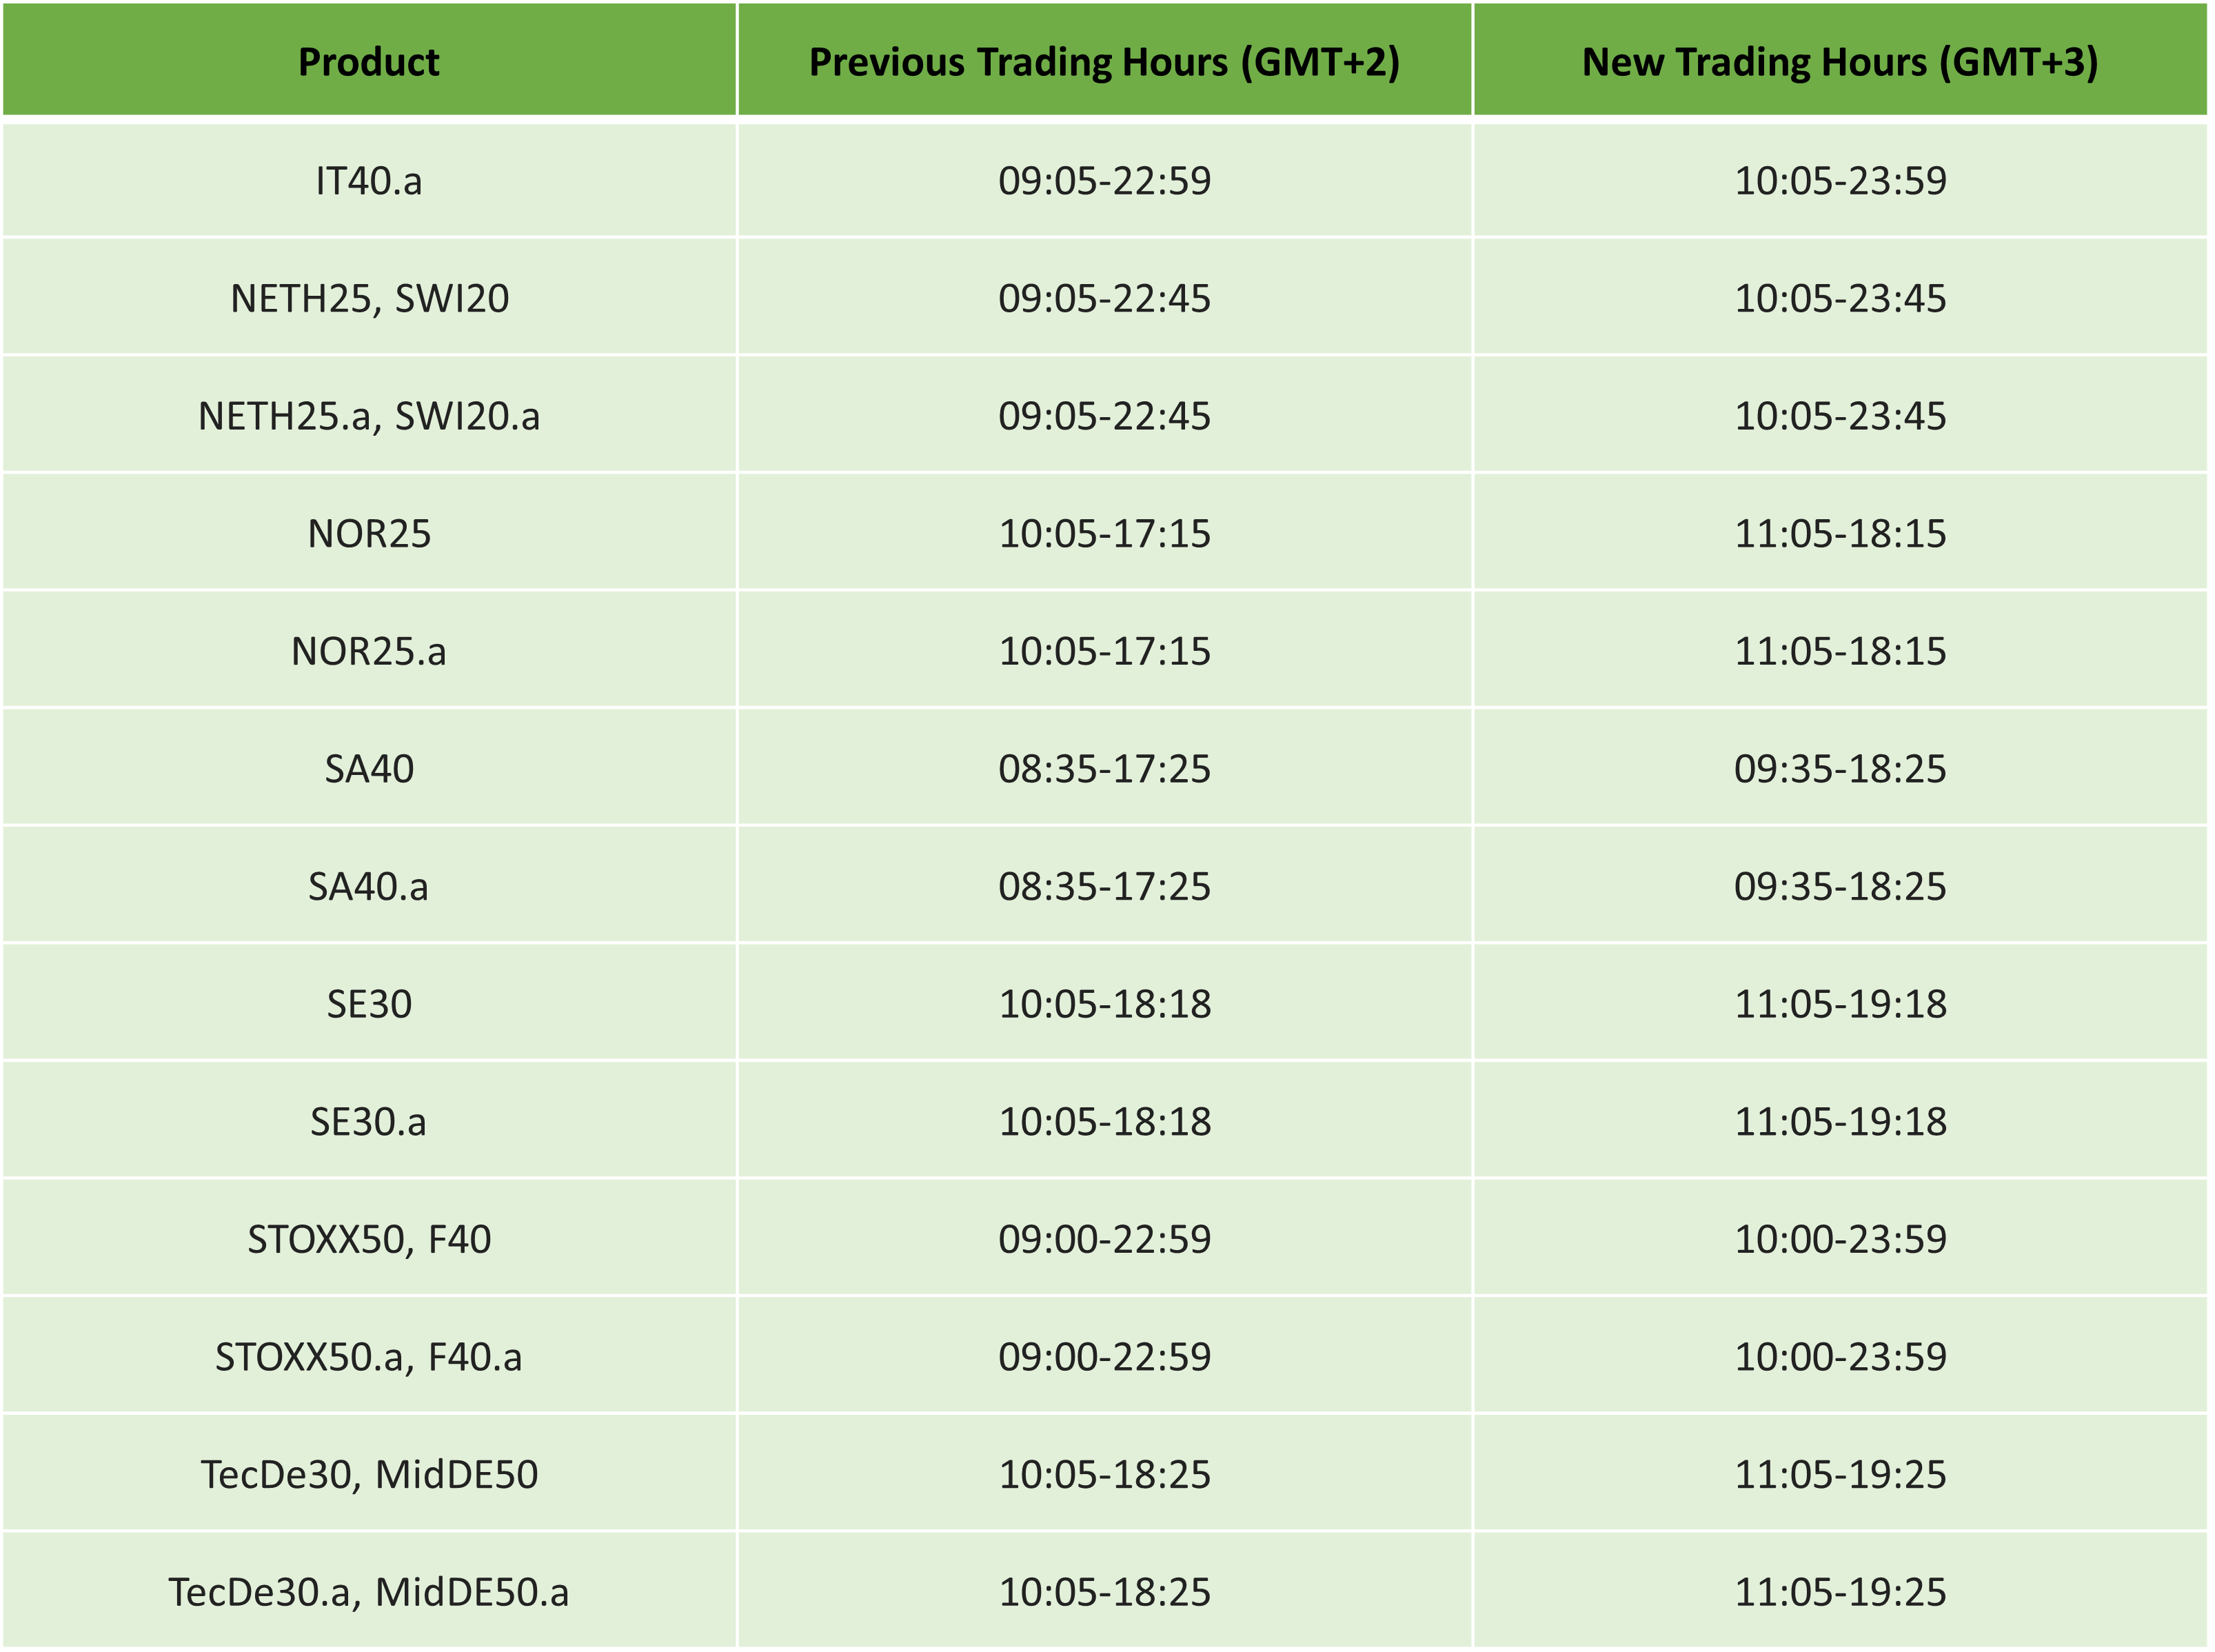The image size is (2215, 1652).
Task: Select IT40.a new hours 10:05-23:59
Action: click(x=1840, y=181)
